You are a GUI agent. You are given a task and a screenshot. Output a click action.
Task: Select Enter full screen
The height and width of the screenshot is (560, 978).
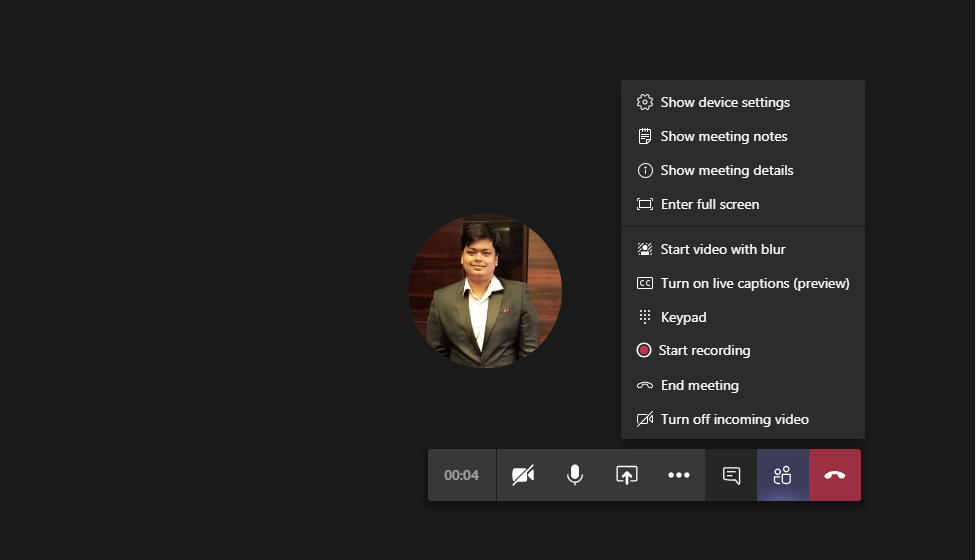tap(743, 204)
